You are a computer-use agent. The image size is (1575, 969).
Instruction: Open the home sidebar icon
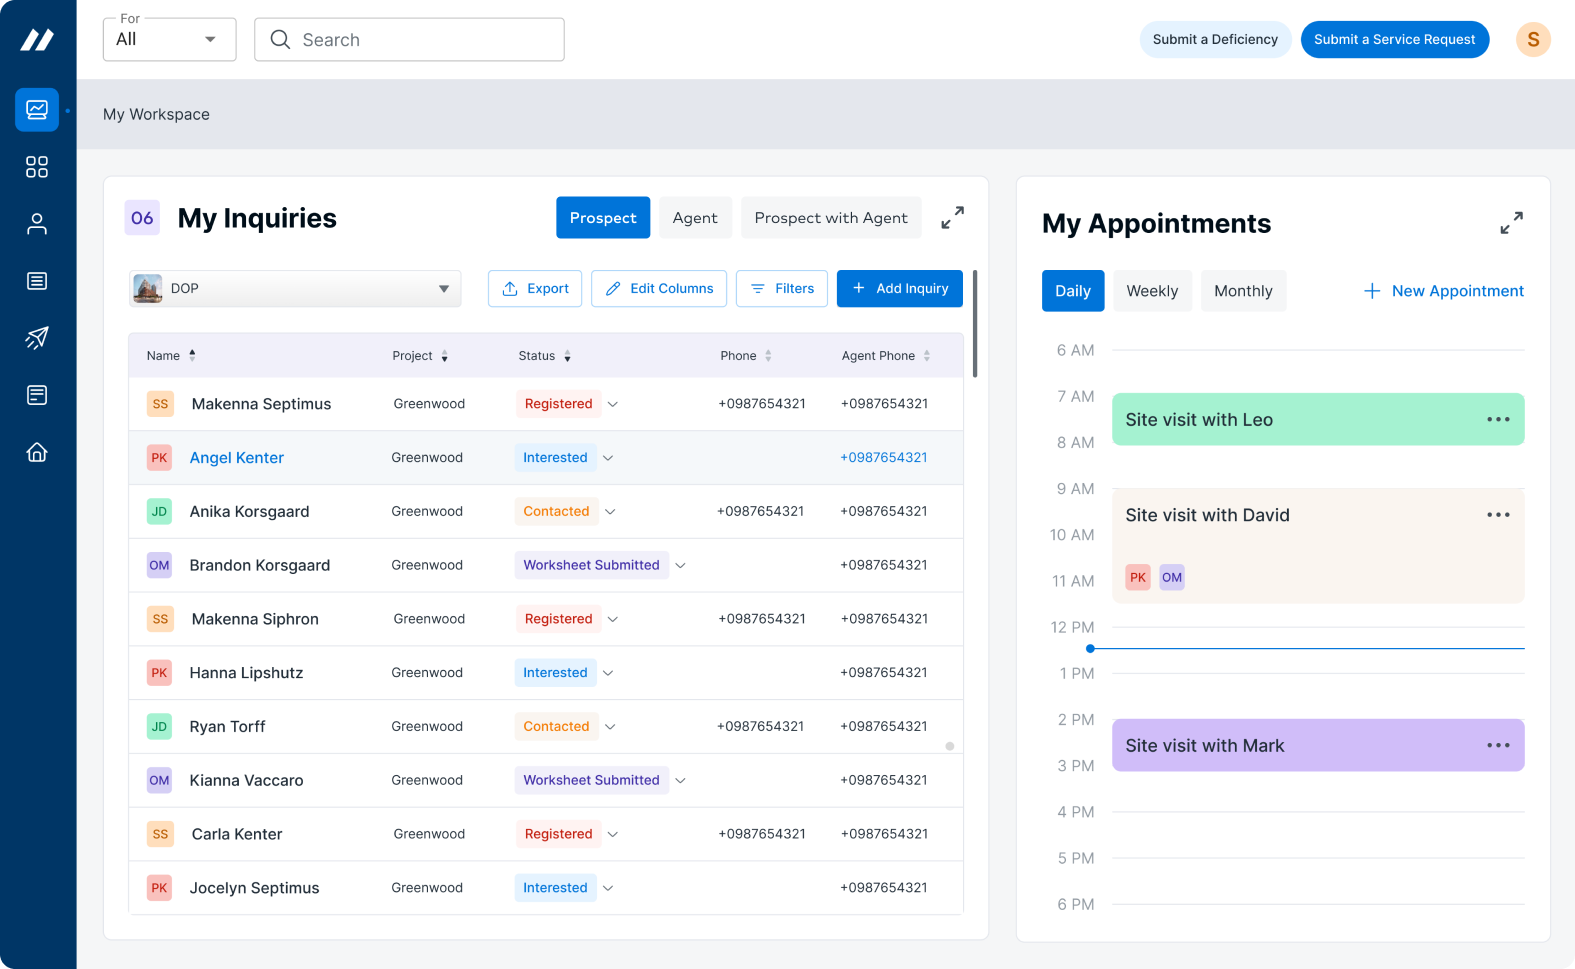37,452
